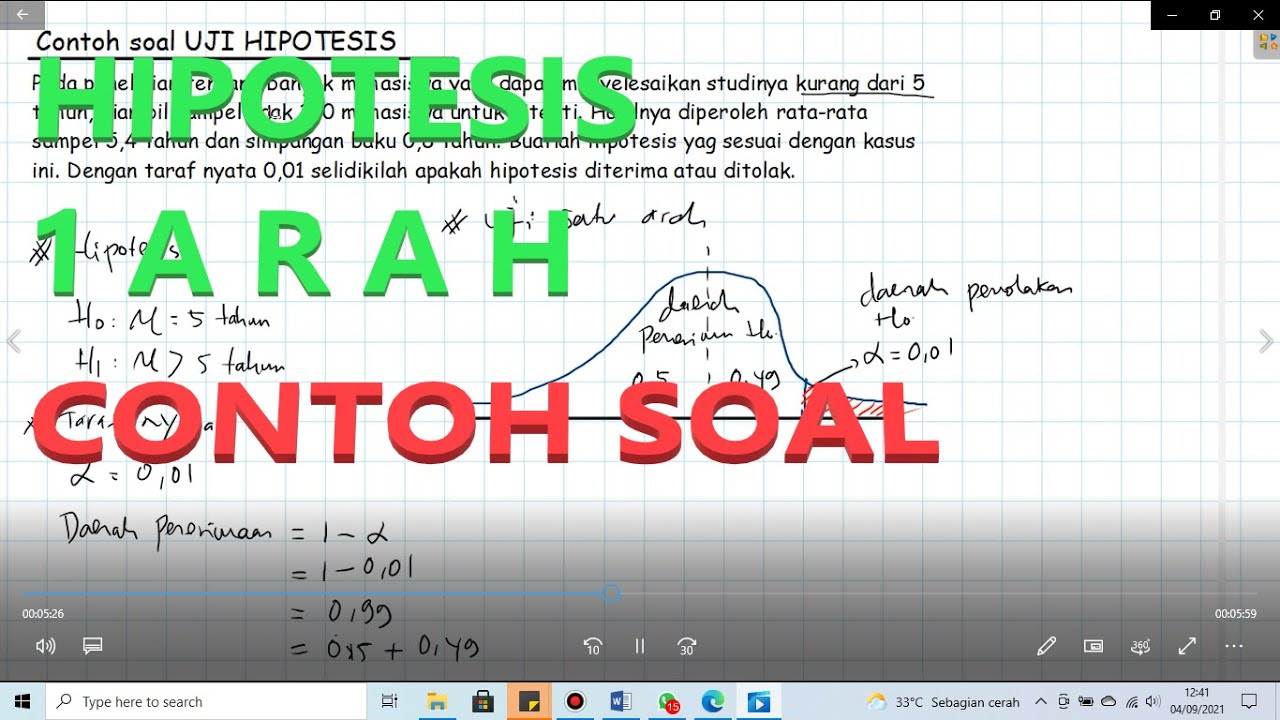Click the Meet Now tray icon
Viewport: 1280px width, 720px height.
(1063, 702)
